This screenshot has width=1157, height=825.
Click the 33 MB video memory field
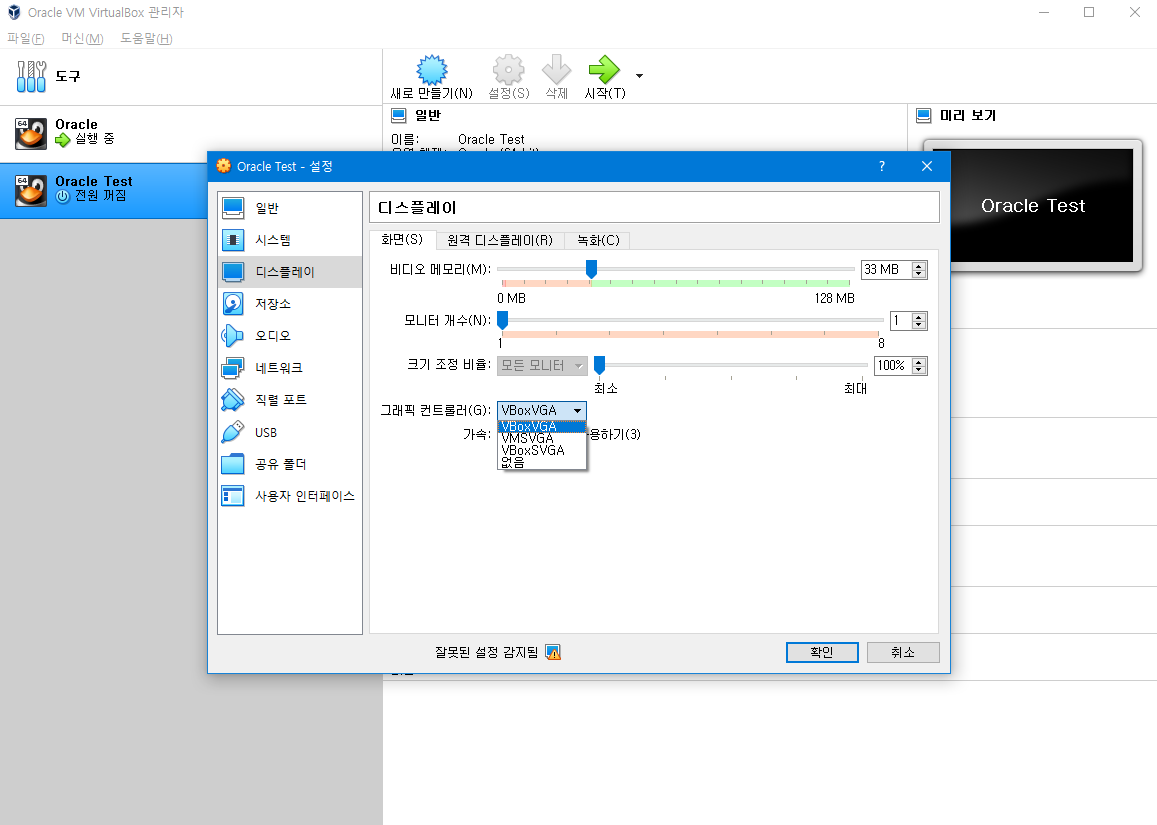886,270
